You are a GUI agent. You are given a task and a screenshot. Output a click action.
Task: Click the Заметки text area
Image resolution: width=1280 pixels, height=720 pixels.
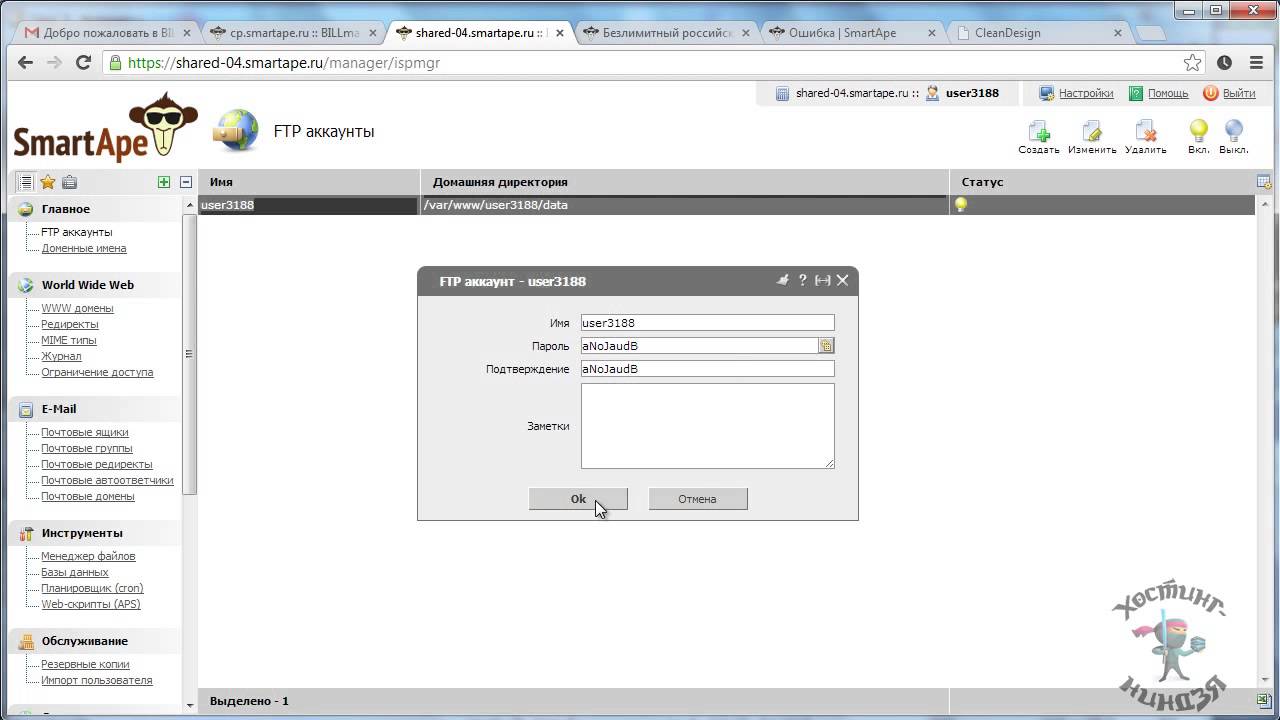707,426
